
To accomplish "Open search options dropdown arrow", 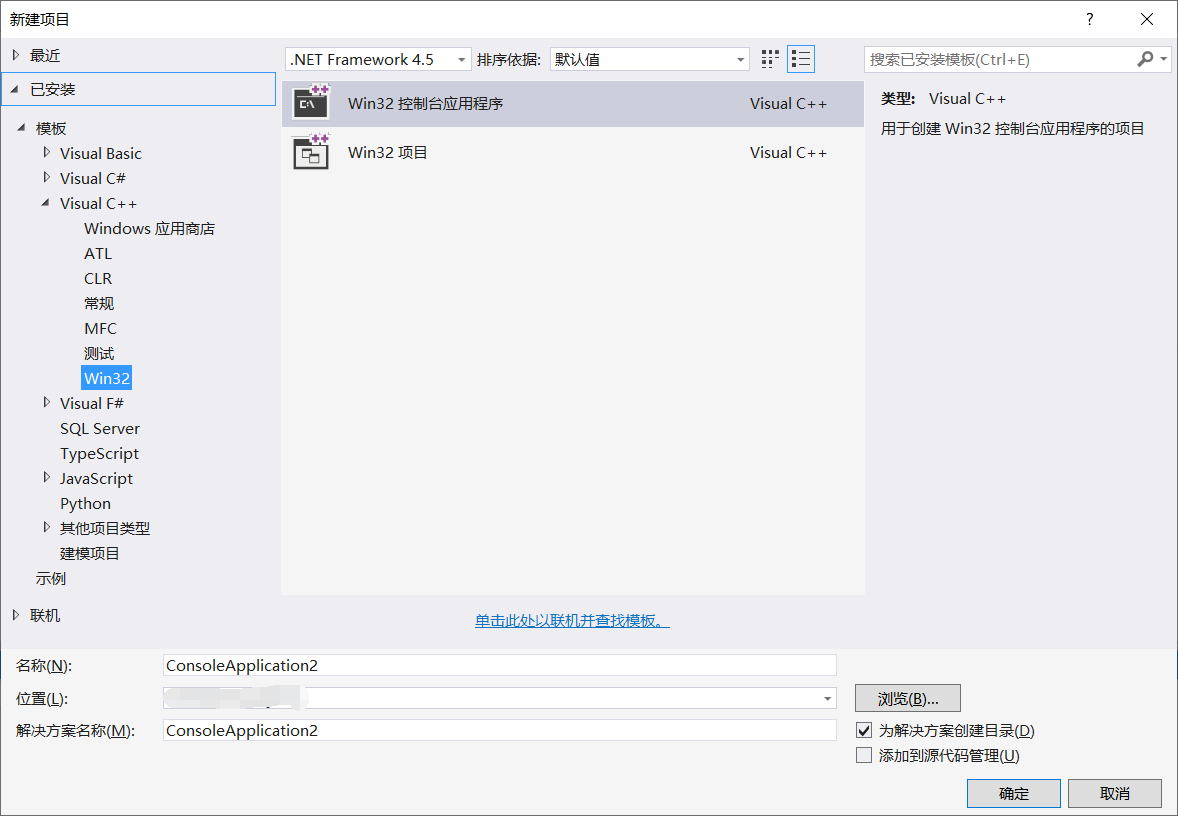I will [1164, 59].
